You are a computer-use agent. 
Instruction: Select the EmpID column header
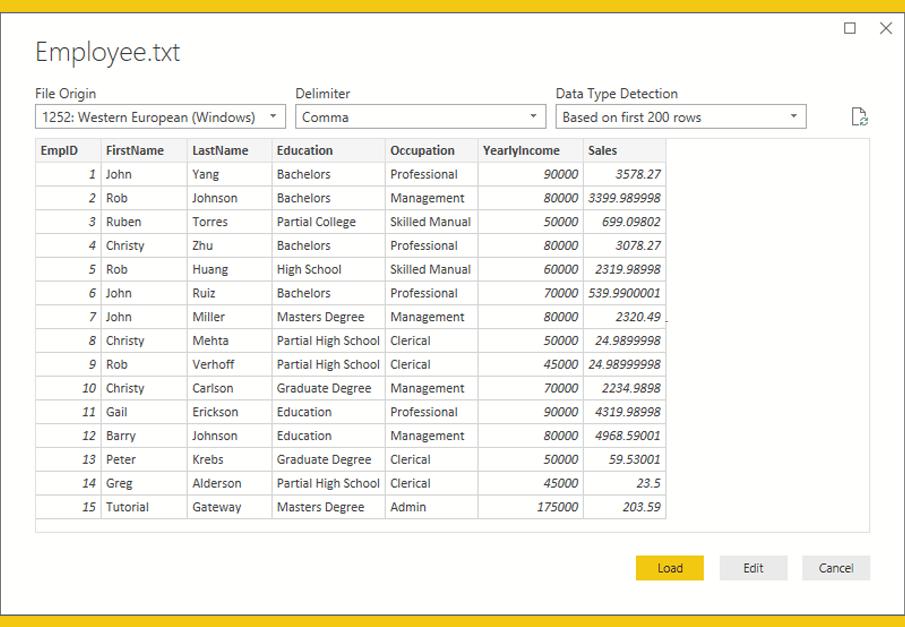tap(68, 151)
